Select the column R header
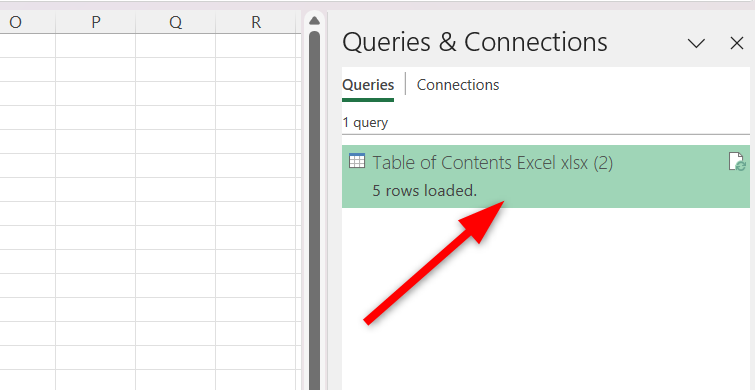 (x=256, y=23)
